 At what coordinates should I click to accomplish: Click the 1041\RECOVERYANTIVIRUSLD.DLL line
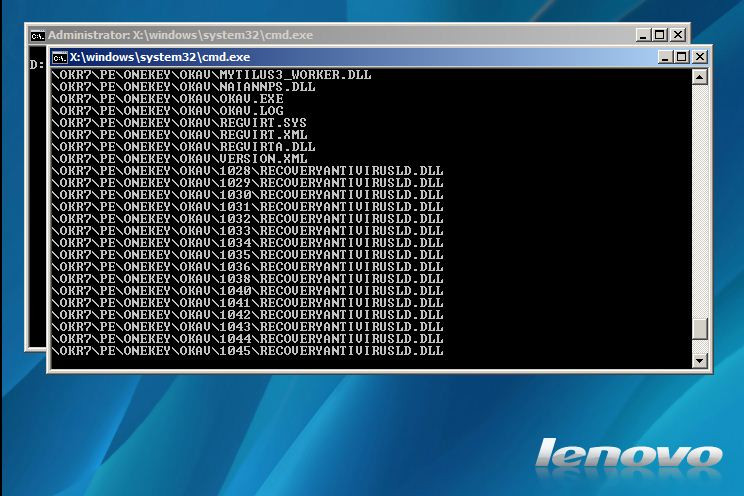248,303
